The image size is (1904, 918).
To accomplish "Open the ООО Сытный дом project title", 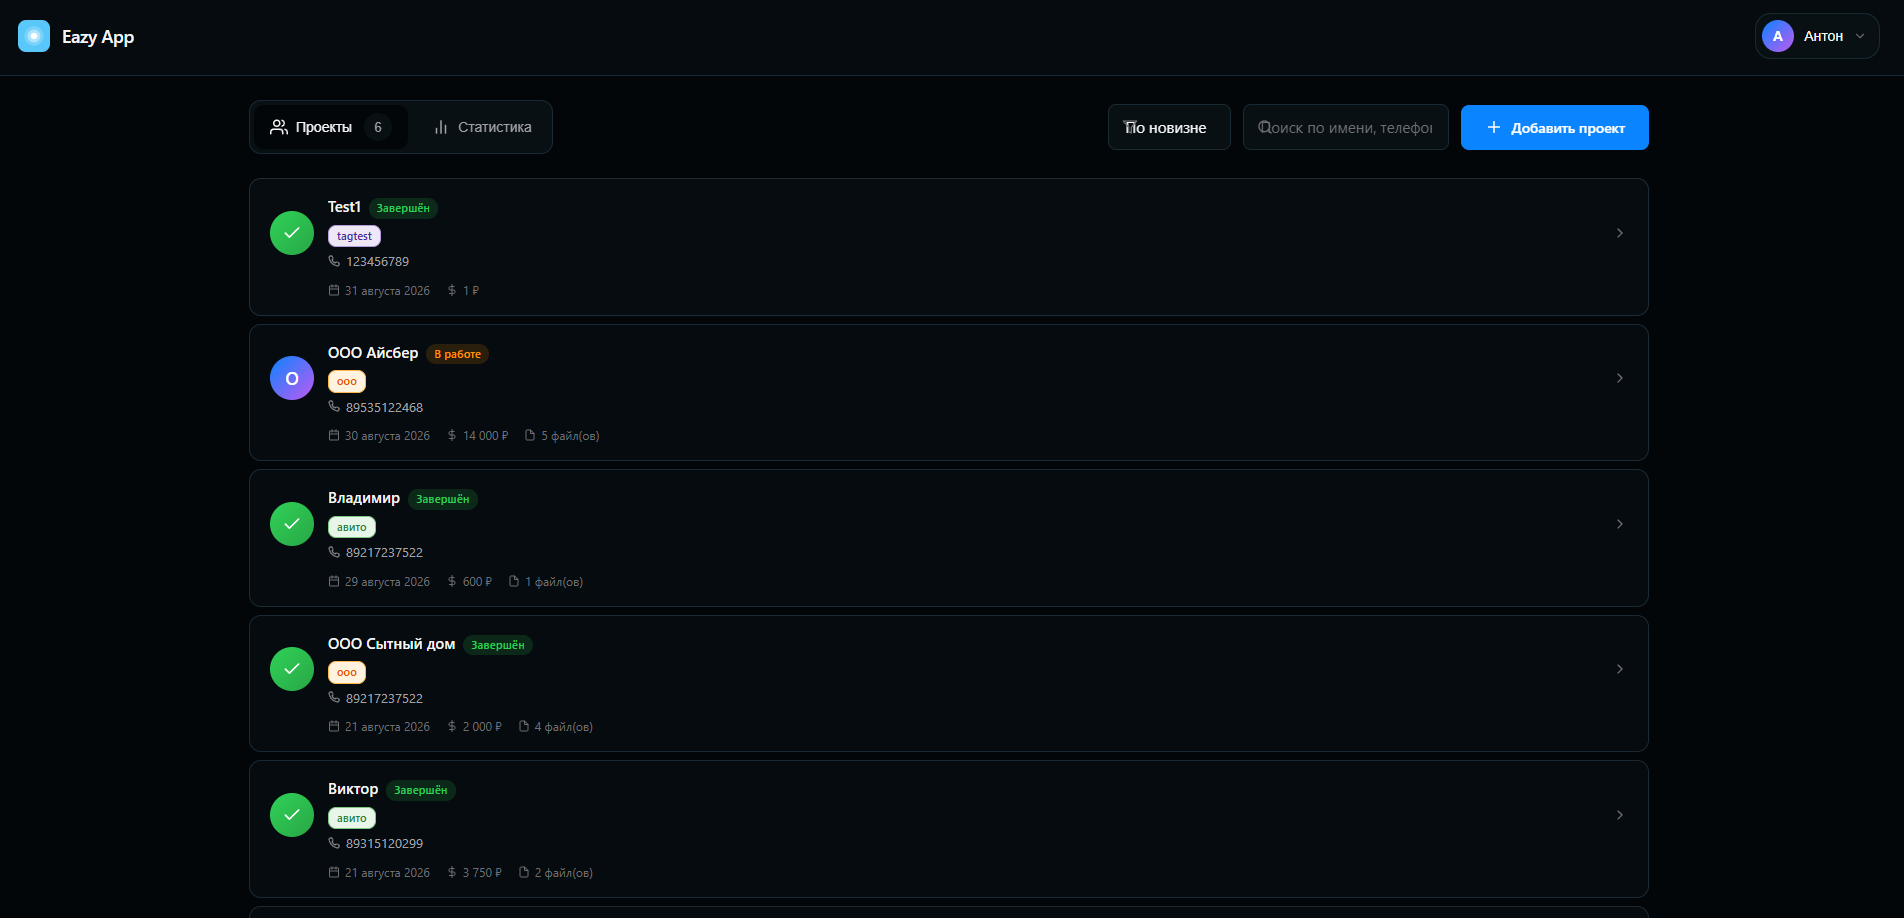I will click(x=391, y=644).
